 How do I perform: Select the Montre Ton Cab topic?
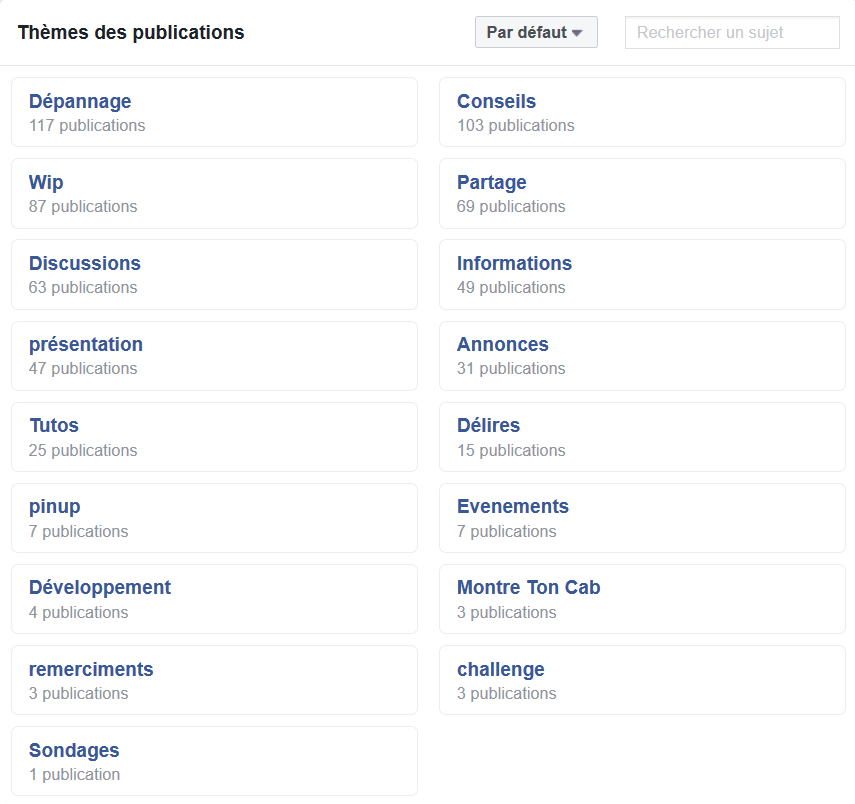click(528, 588)
